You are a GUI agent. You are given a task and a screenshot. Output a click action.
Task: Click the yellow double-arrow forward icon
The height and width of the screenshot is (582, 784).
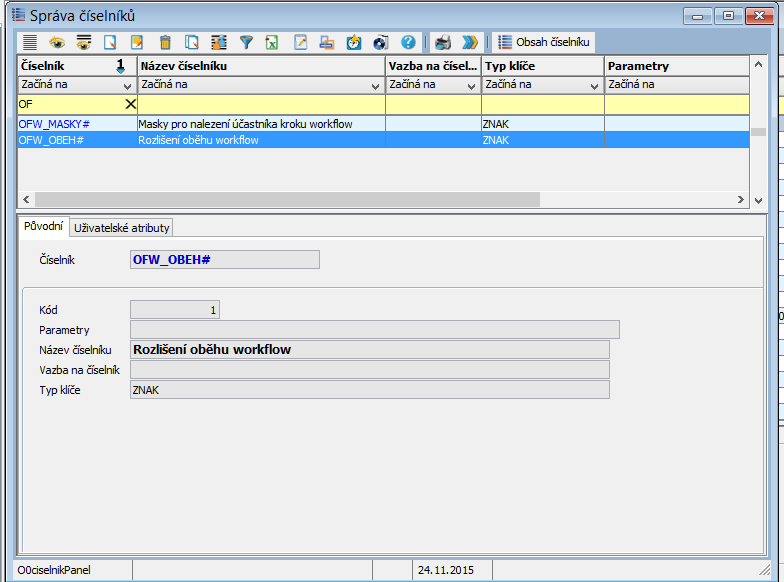pos(469,43)
